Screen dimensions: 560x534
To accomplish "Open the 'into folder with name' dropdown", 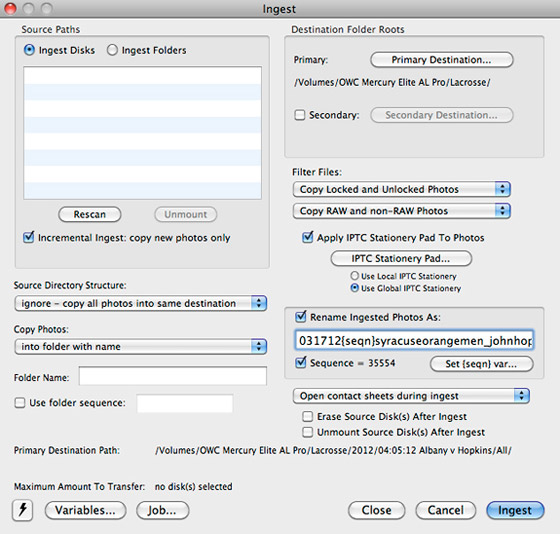I will [140, 346].
